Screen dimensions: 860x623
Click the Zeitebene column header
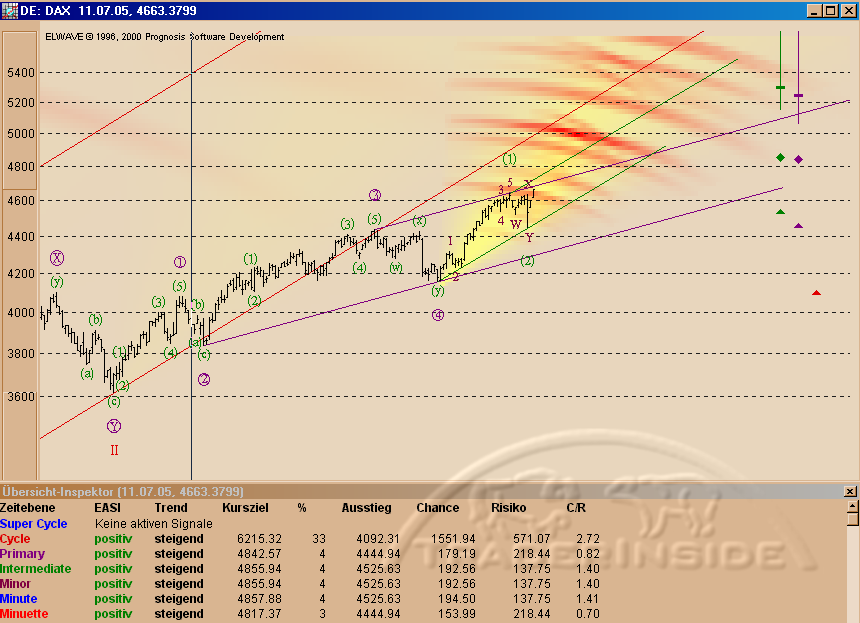point(27,508)
